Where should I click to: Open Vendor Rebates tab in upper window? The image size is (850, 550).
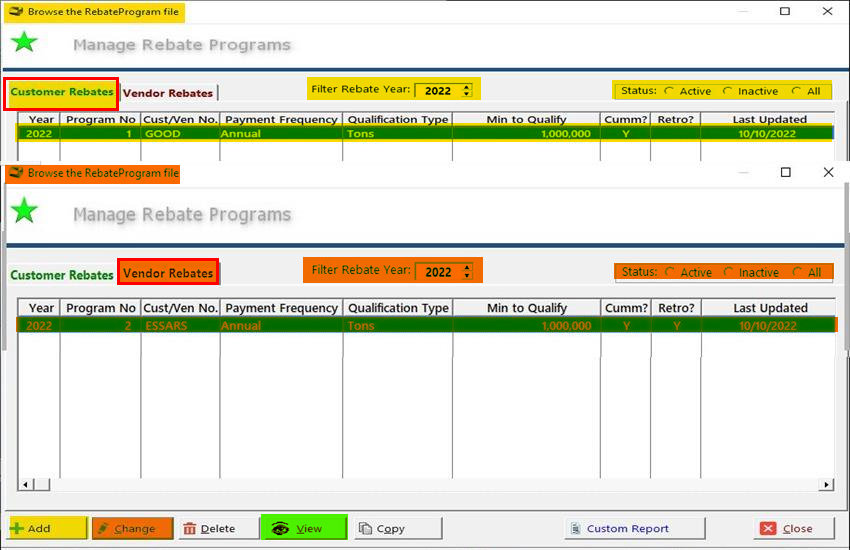pos(168,93)
